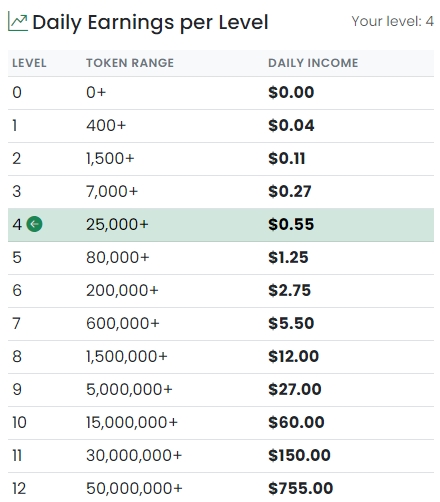Select the highlighted level 4 row
The image size is (440, 502).
221,225
